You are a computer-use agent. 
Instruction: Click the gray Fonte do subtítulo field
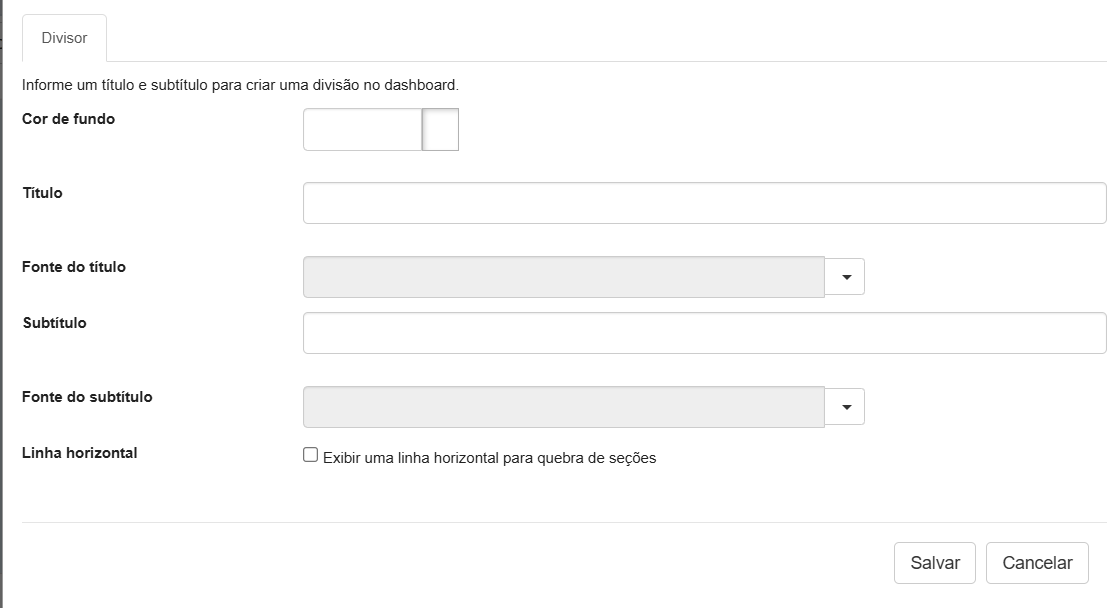(563, 407)
